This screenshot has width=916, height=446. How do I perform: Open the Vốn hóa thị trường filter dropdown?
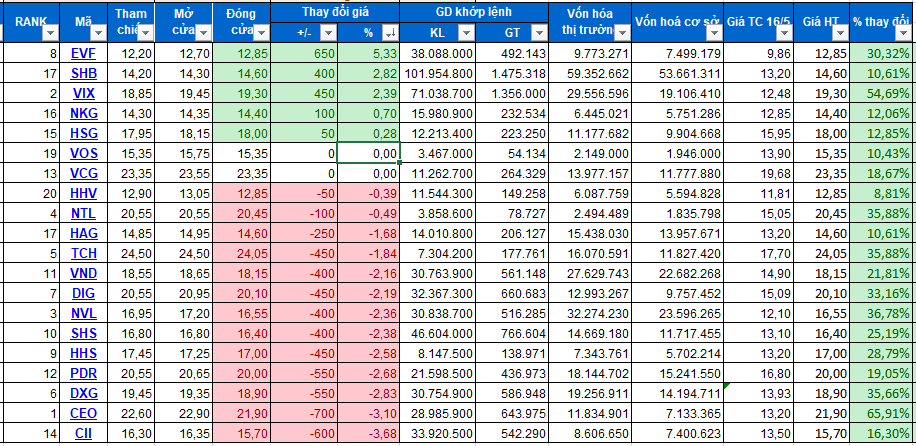point(623,33)
